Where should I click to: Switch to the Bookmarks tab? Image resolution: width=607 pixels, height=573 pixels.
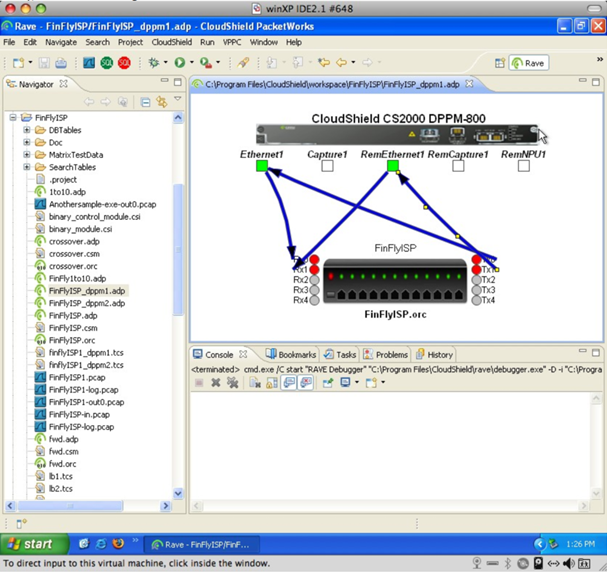point(291,354)
